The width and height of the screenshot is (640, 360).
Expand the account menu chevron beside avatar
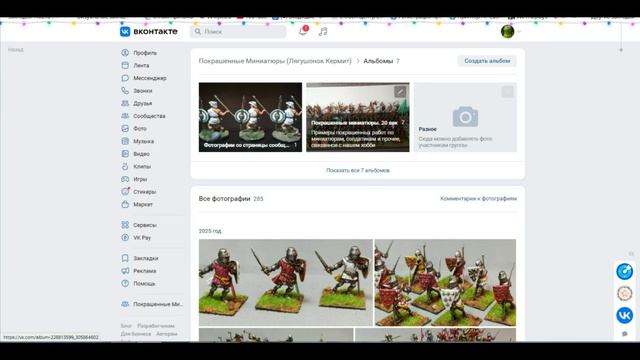pos(519,31)
